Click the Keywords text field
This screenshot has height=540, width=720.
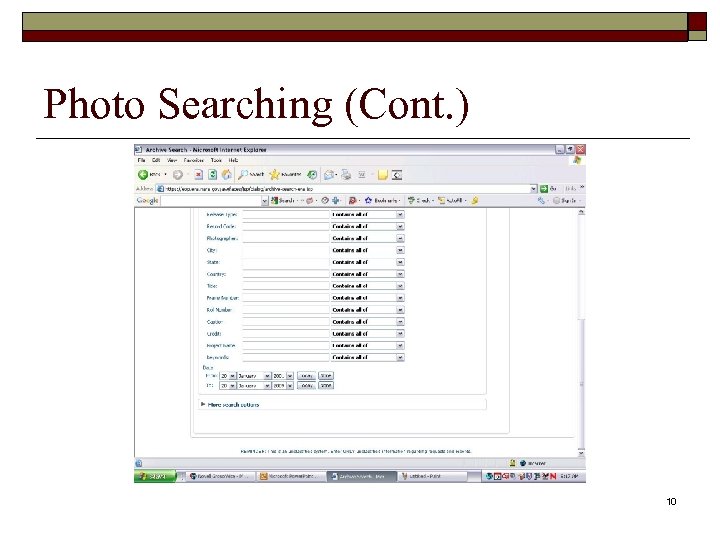point(286,358)
